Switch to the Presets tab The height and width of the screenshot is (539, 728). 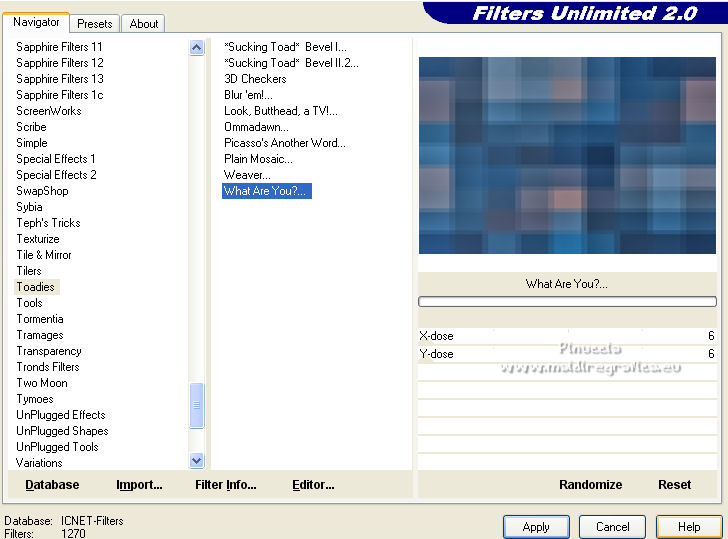pos(95,24)
